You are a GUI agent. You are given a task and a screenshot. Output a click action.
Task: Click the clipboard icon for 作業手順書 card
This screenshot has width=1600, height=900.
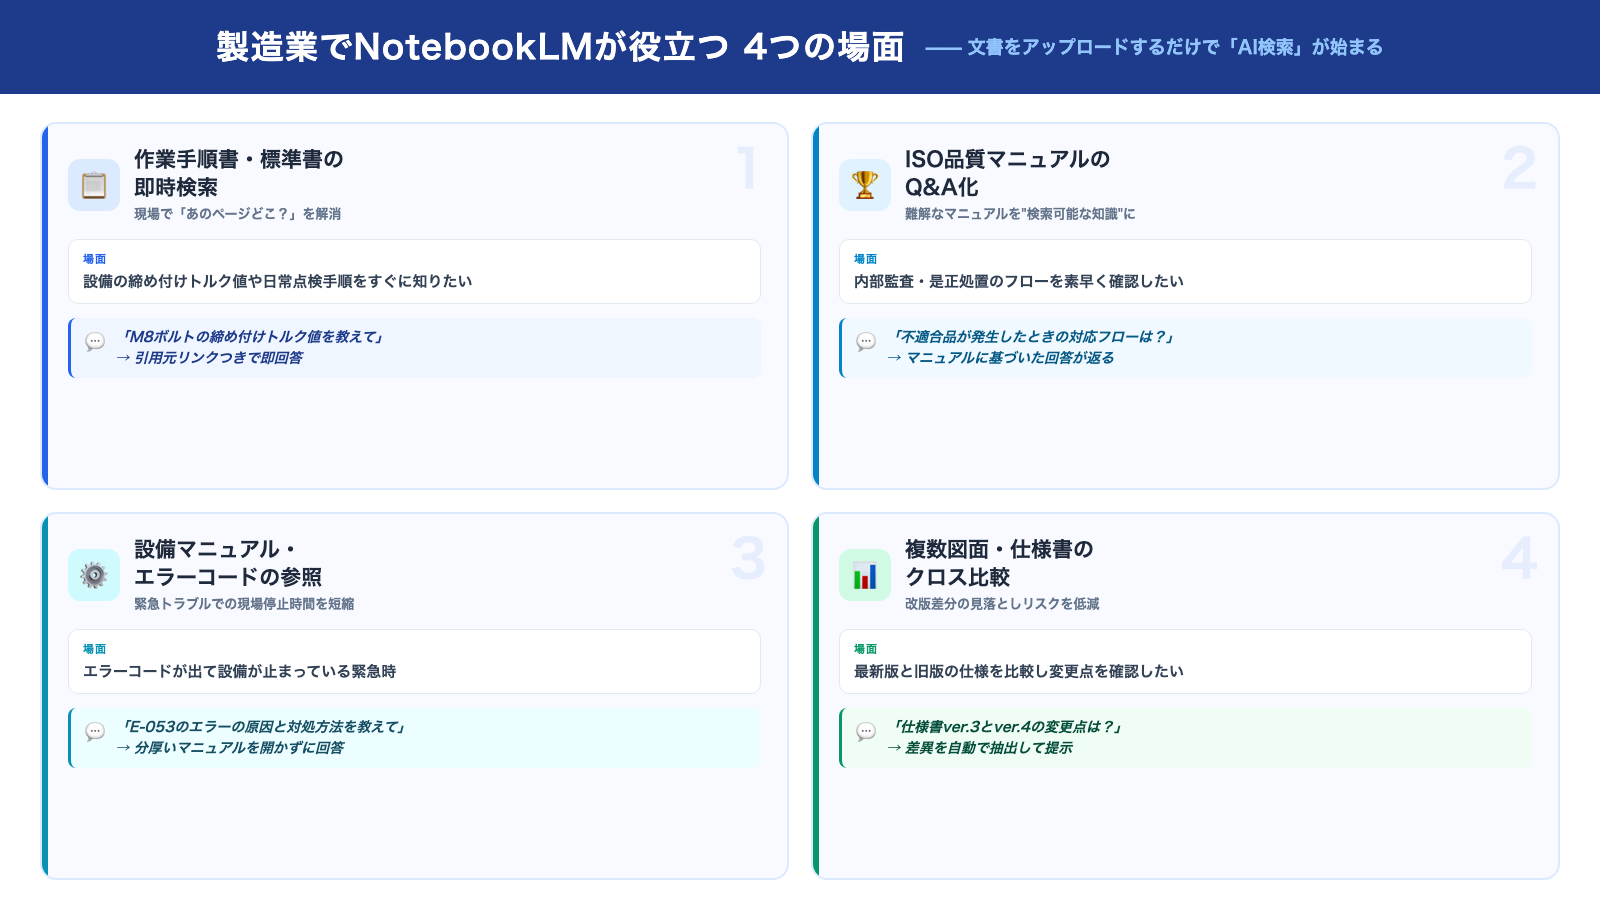click(x=94, y=185)
